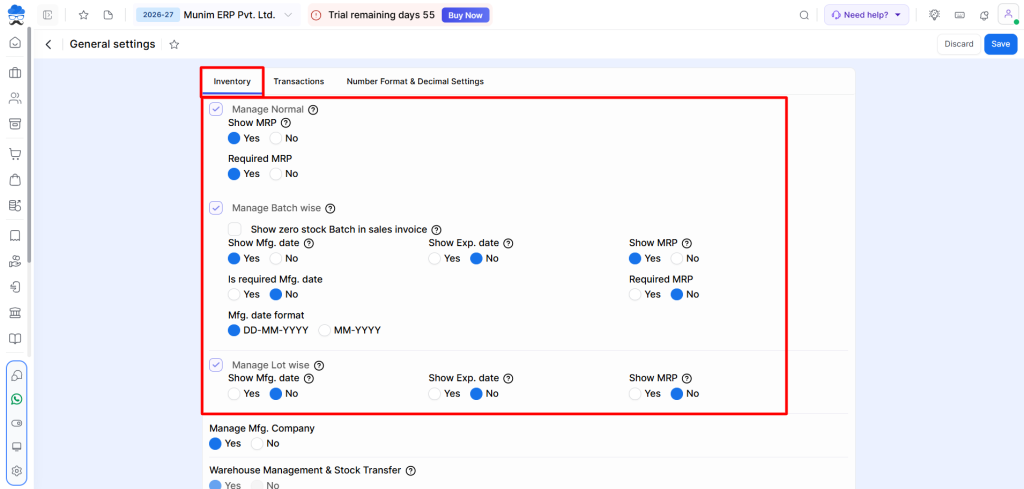This screenshot has width=1024, height=489.
Task: Open the archive box sidebar icon
Action: tap(15, 124)
